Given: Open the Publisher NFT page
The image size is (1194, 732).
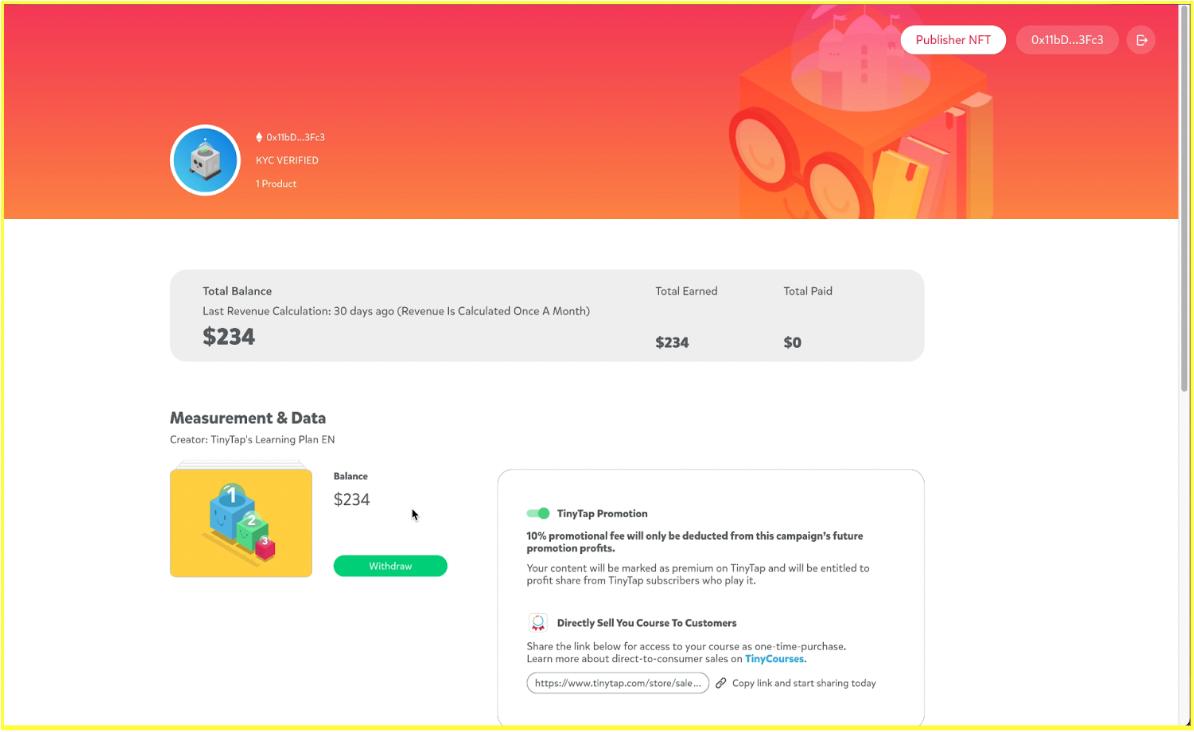Looking at the screenshot, I should 953,40.
